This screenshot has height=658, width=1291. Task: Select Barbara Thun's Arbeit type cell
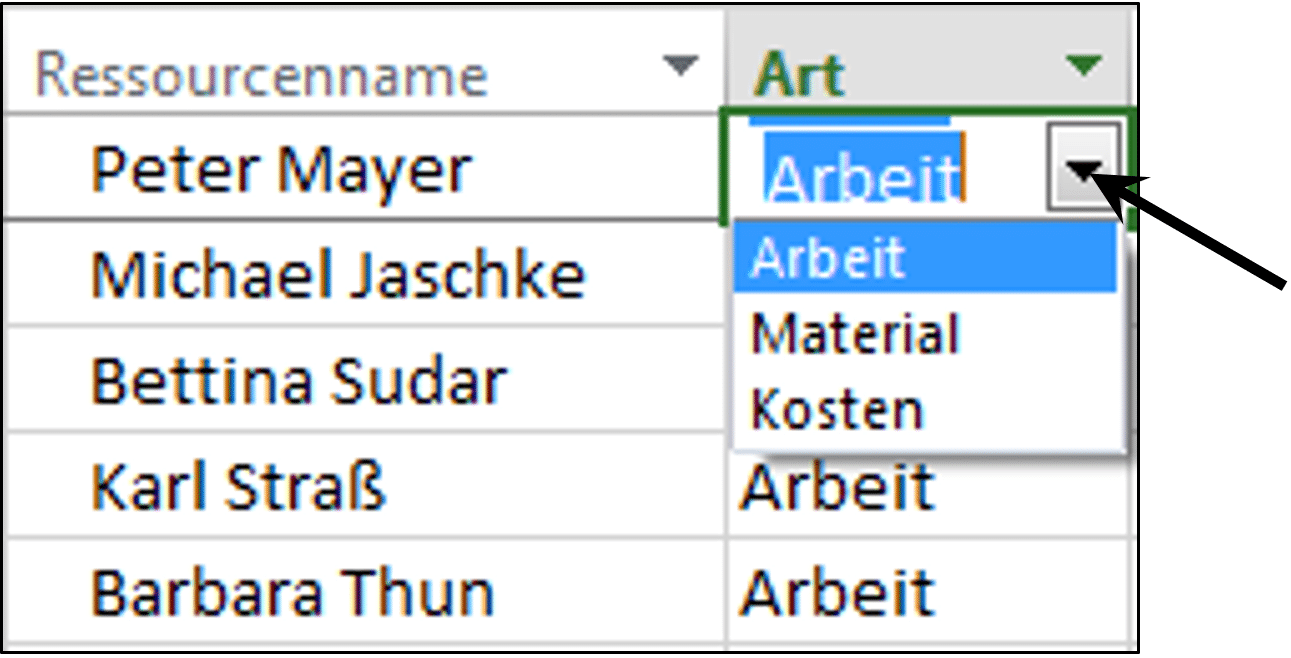929,591
